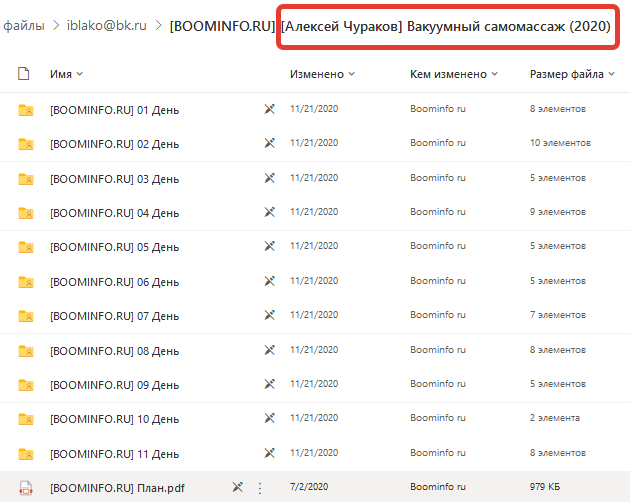
Task: Open the Размер файла column dropdown
Action: tap(572, 74)
